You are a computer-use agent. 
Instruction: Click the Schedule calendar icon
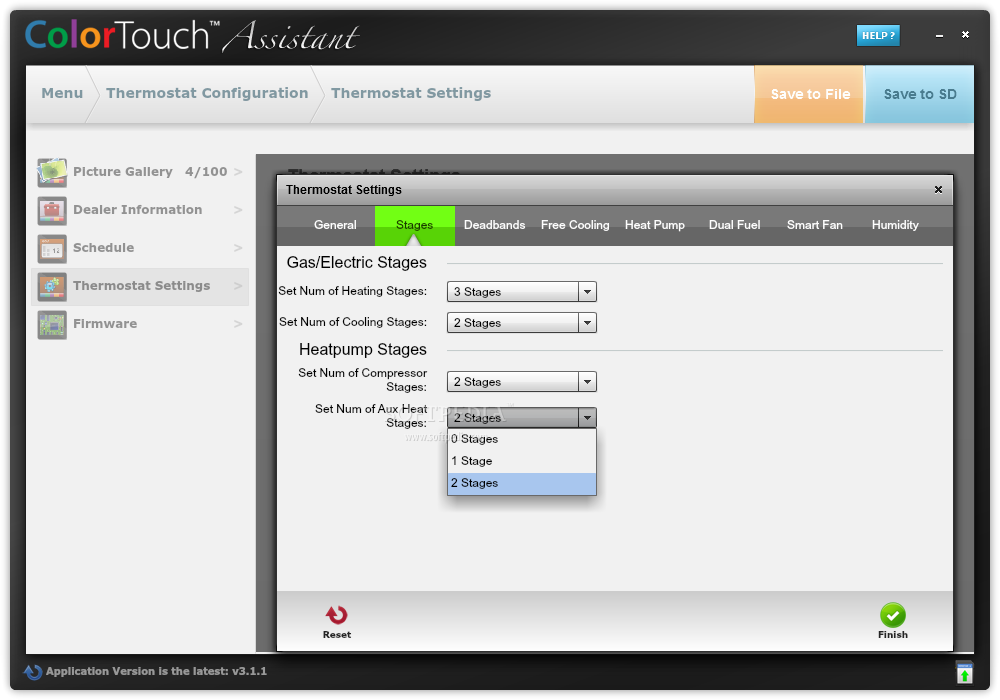click(x=52, y=249)
